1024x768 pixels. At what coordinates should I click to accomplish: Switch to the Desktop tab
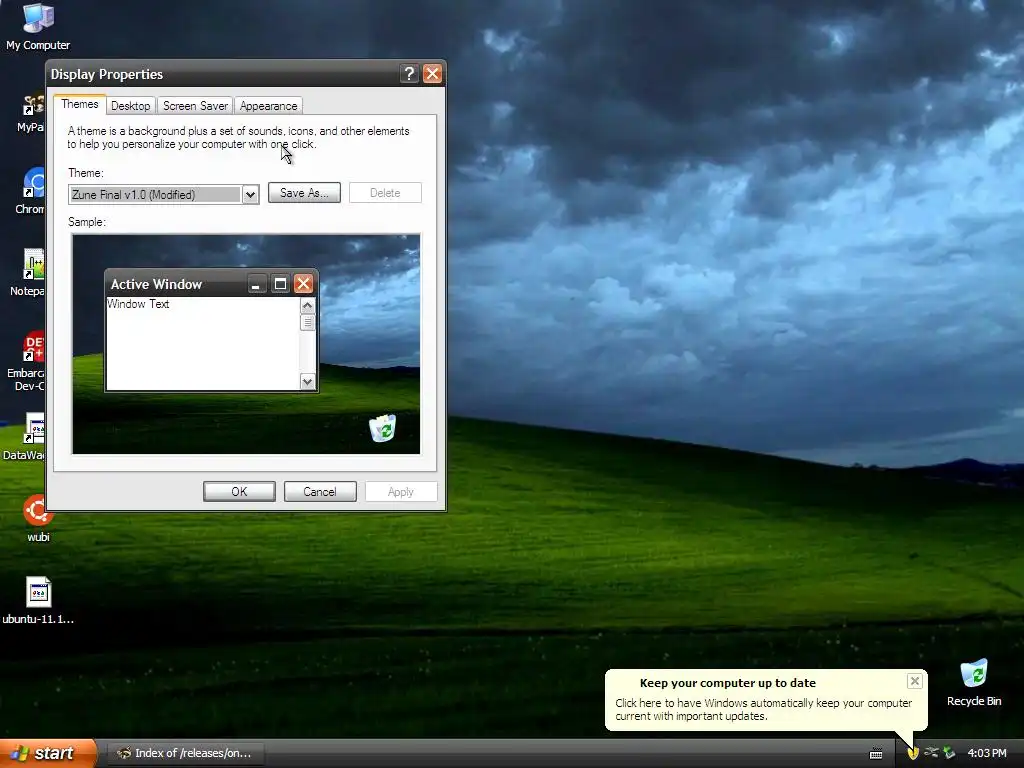click(x=130, y=106)
